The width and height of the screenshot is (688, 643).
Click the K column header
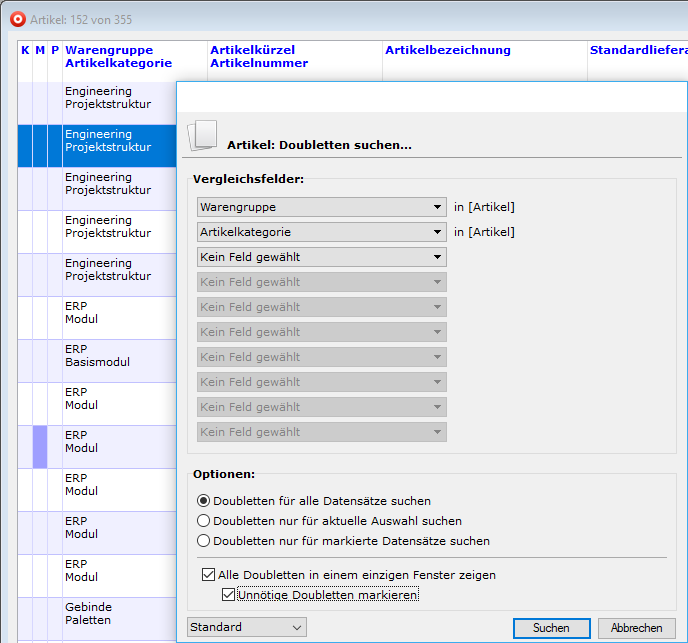(x=25, y=50)
